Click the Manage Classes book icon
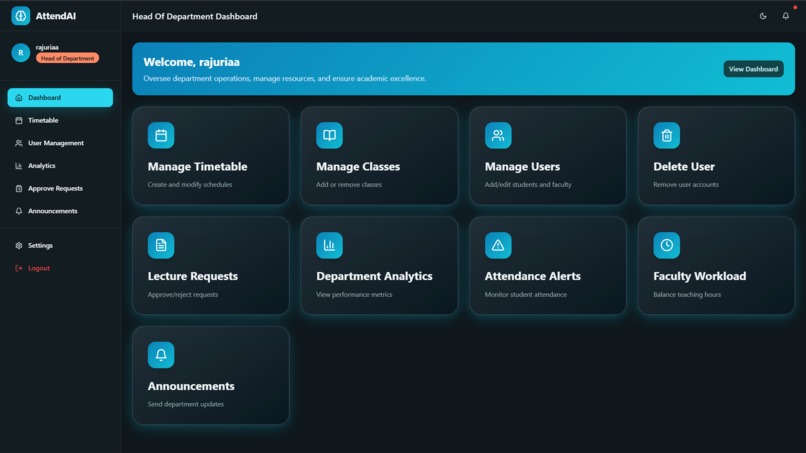Screen dimensions: 806x453 pos(329,135)
